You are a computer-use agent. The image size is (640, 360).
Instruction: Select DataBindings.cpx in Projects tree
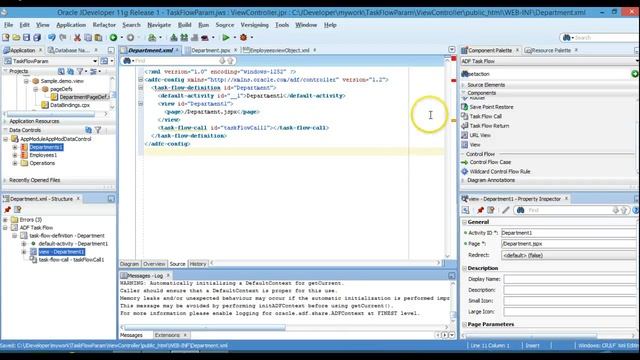click(70, 105)
